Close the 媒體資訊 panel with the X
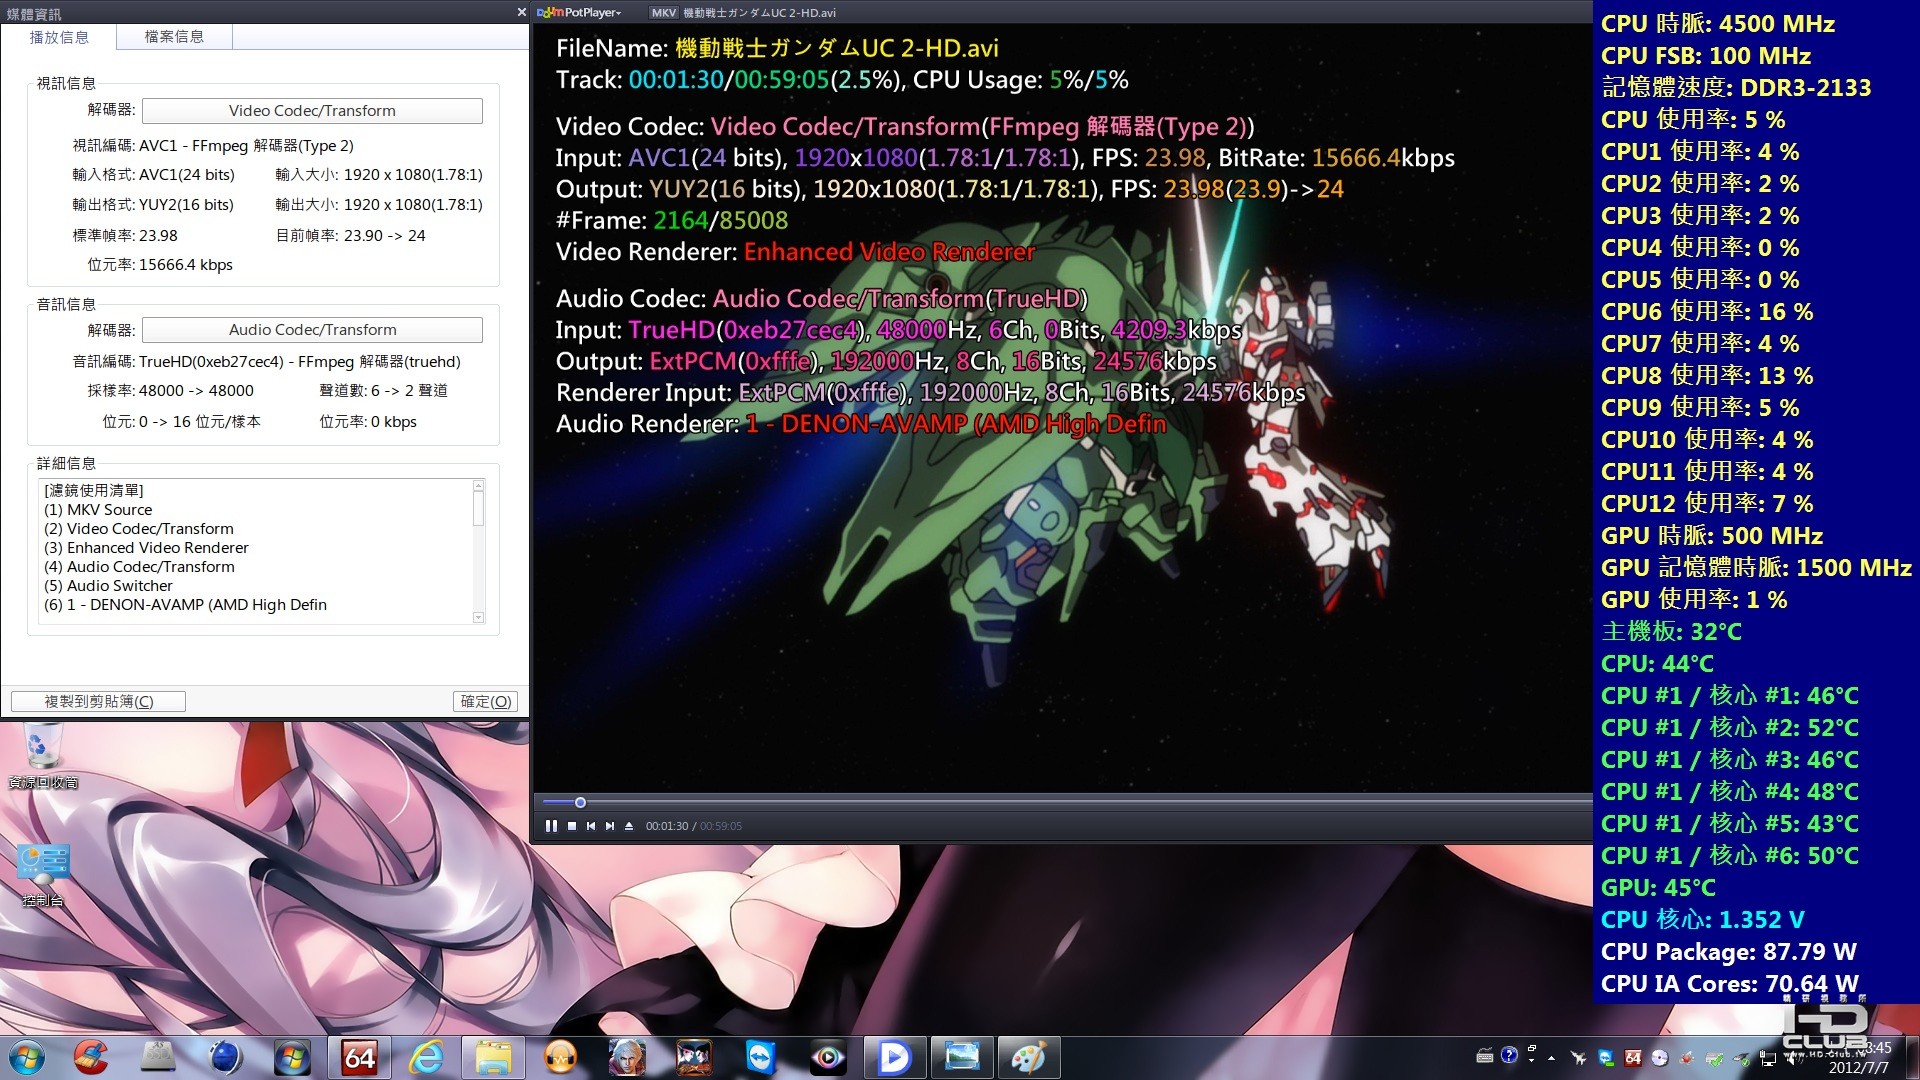This screenshot has height=1080, width=1920. click(521, 13)
